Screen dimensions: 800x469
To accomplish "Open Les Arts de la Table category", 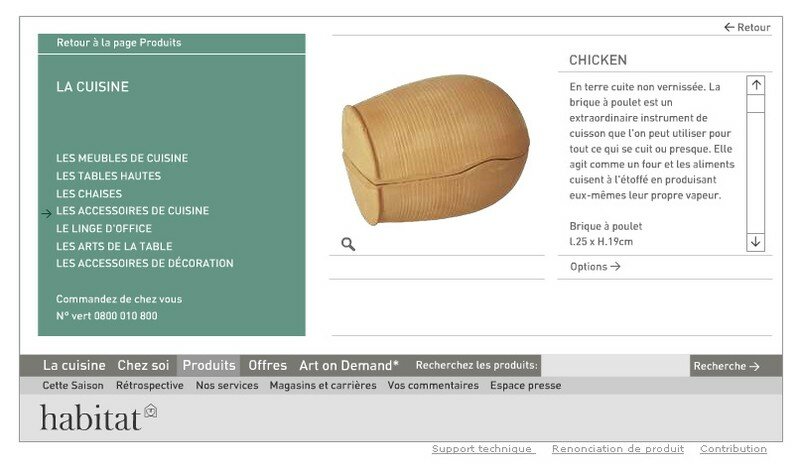I will coord(114,246).
